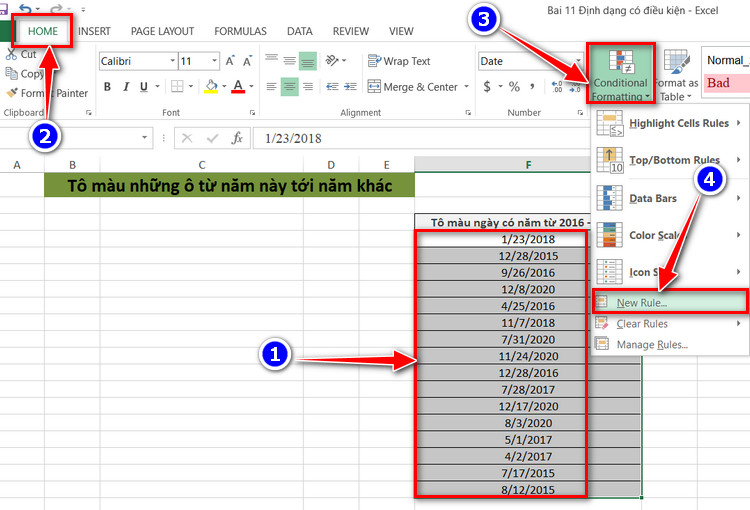Click Format Painter button

click(x=47, y=93)
